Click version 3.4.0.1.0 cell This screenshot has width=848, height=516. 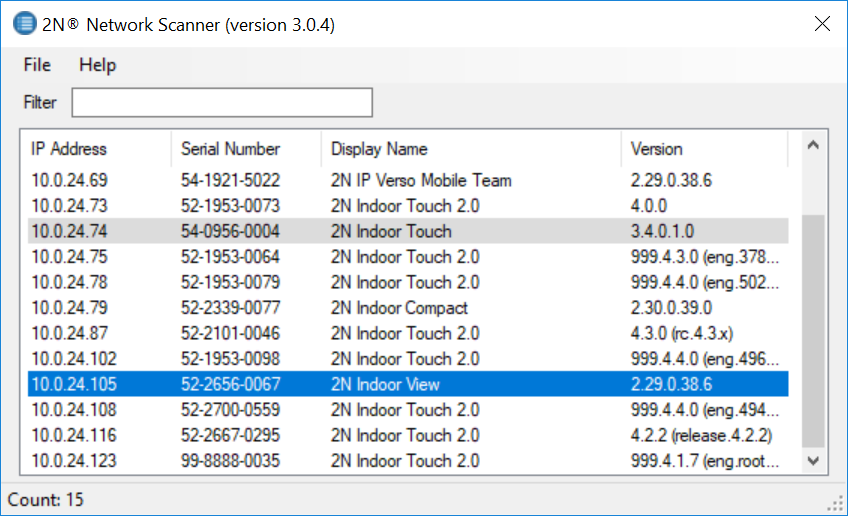pos(662,231)
